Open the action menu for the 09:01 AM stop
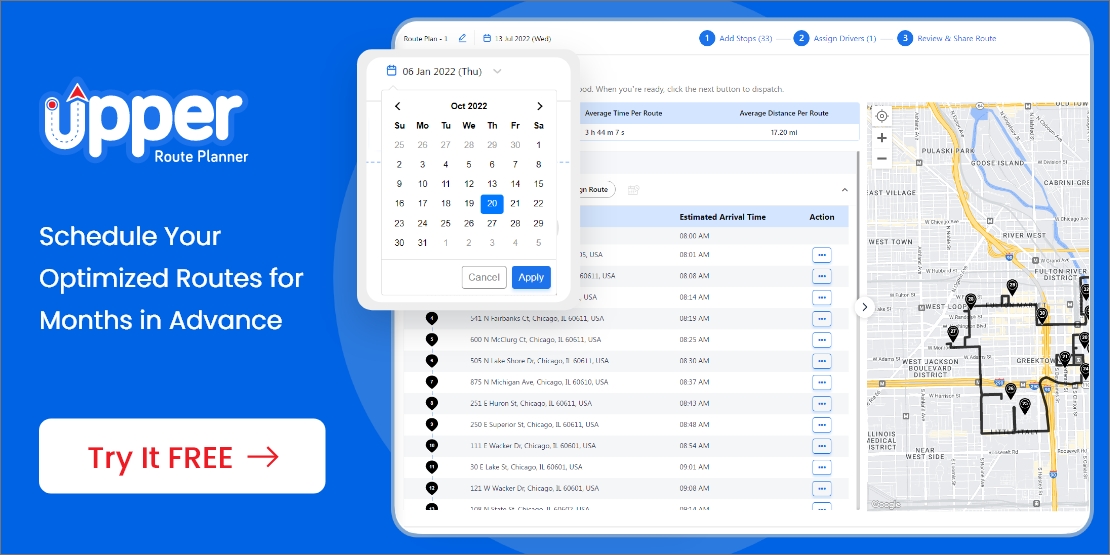Image resolution: width=1110 pixels, height=555 pixels. (822, 467)
